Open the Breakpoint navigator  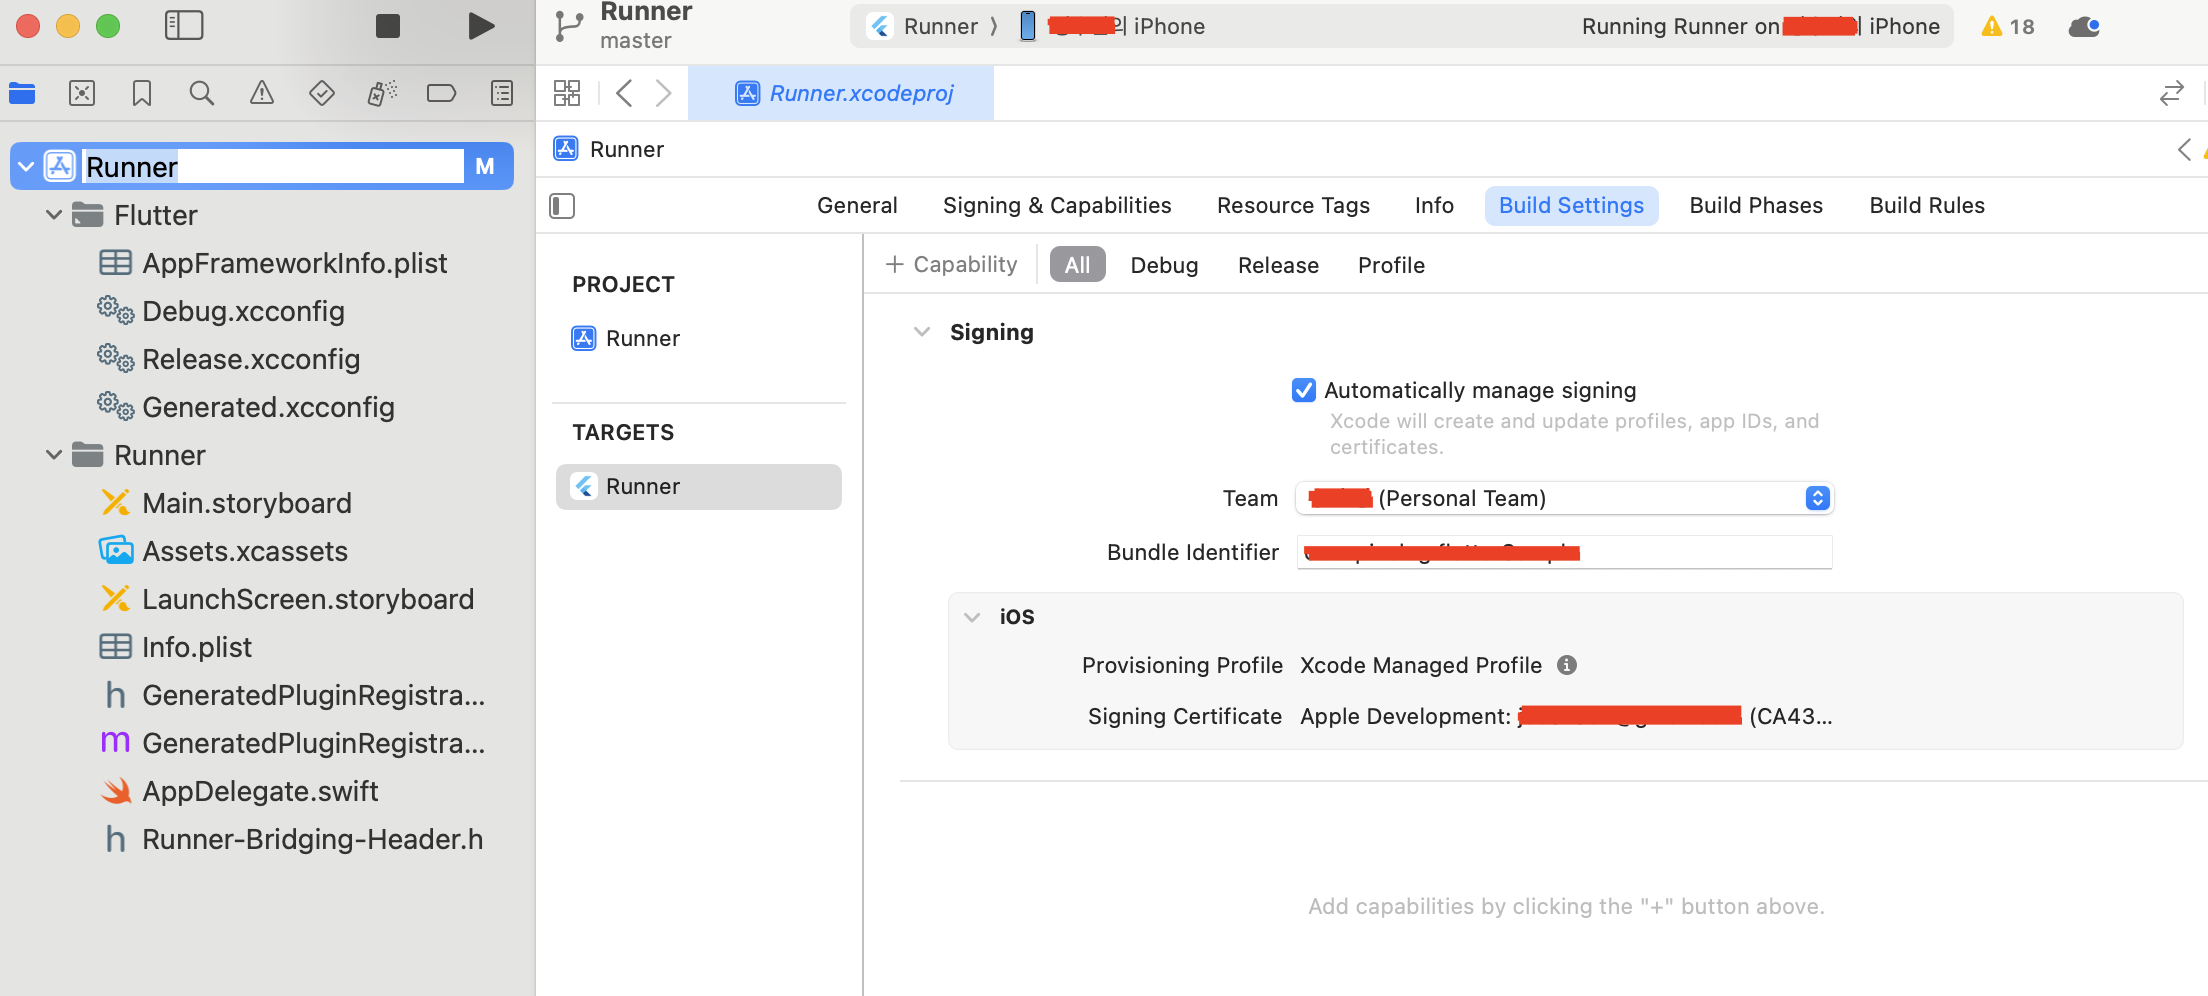441,94
